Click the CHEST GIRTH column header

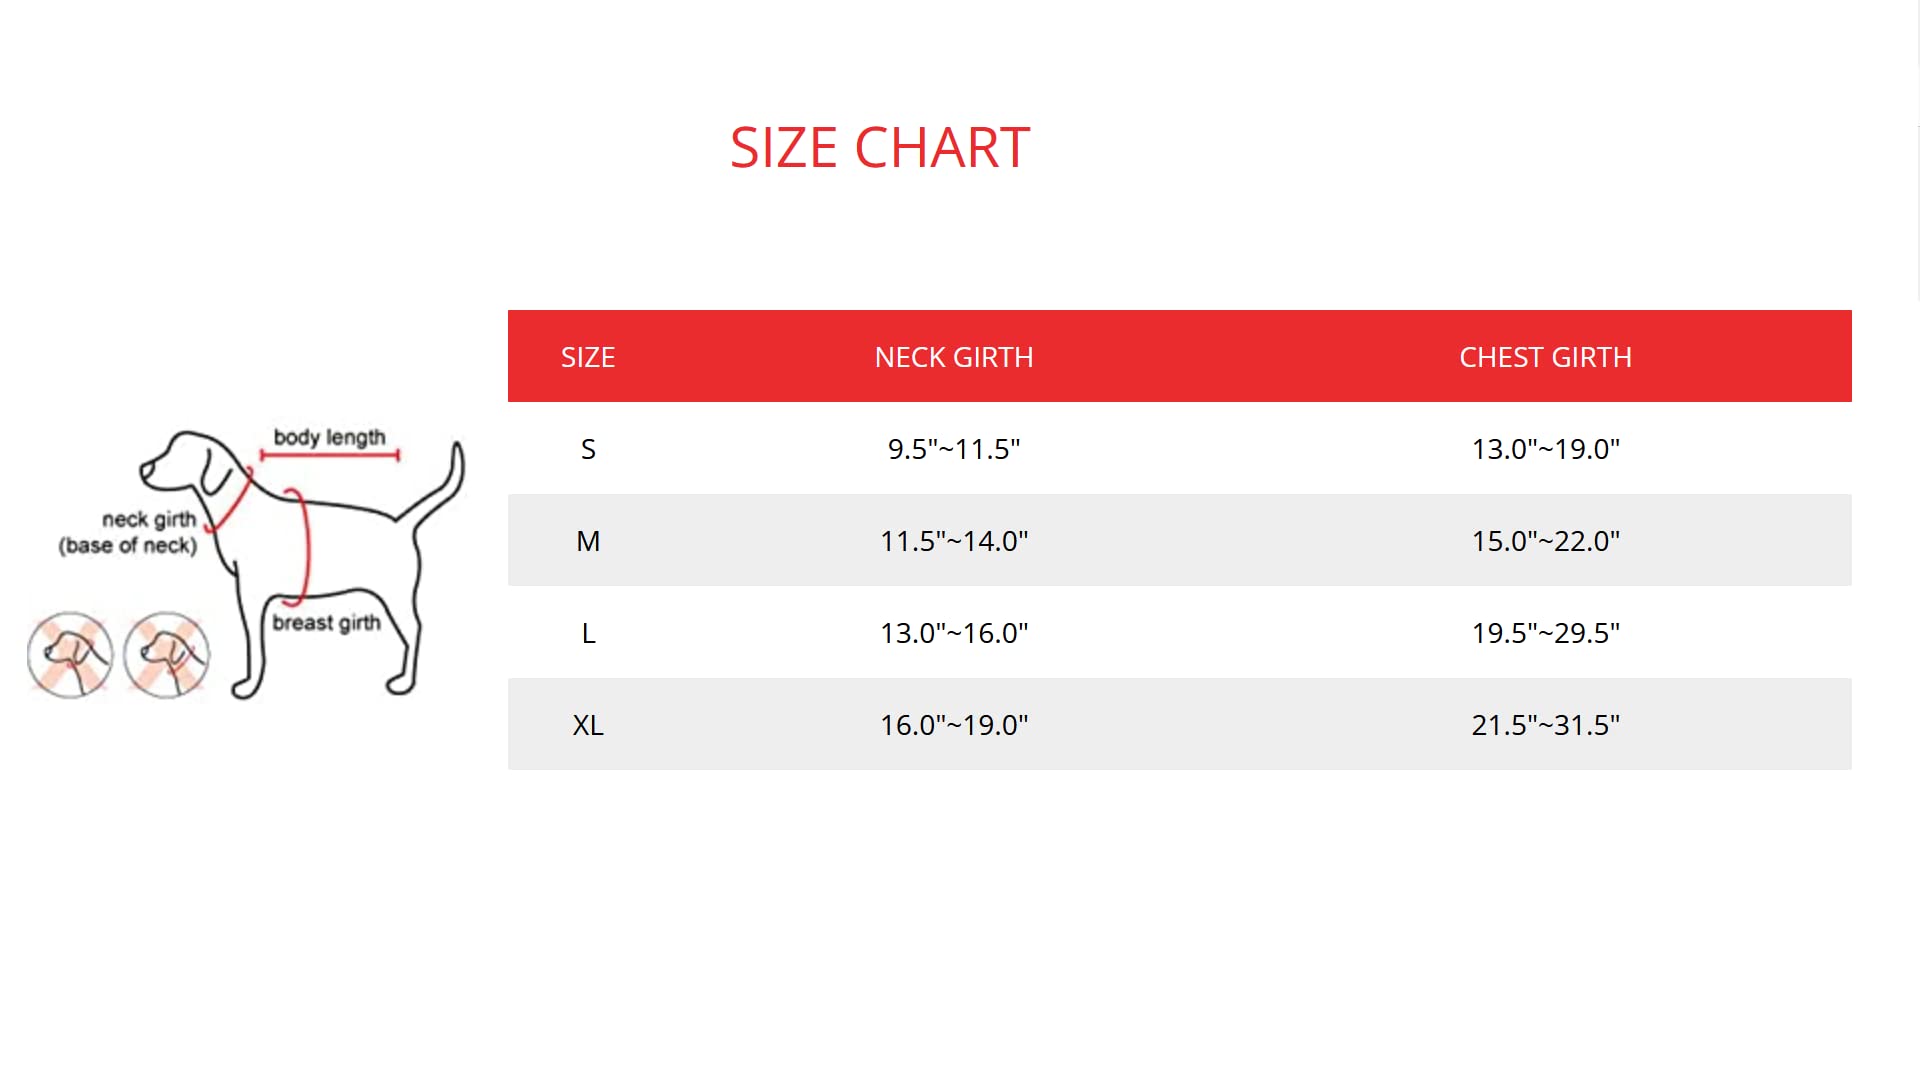tap(1545, 357)
